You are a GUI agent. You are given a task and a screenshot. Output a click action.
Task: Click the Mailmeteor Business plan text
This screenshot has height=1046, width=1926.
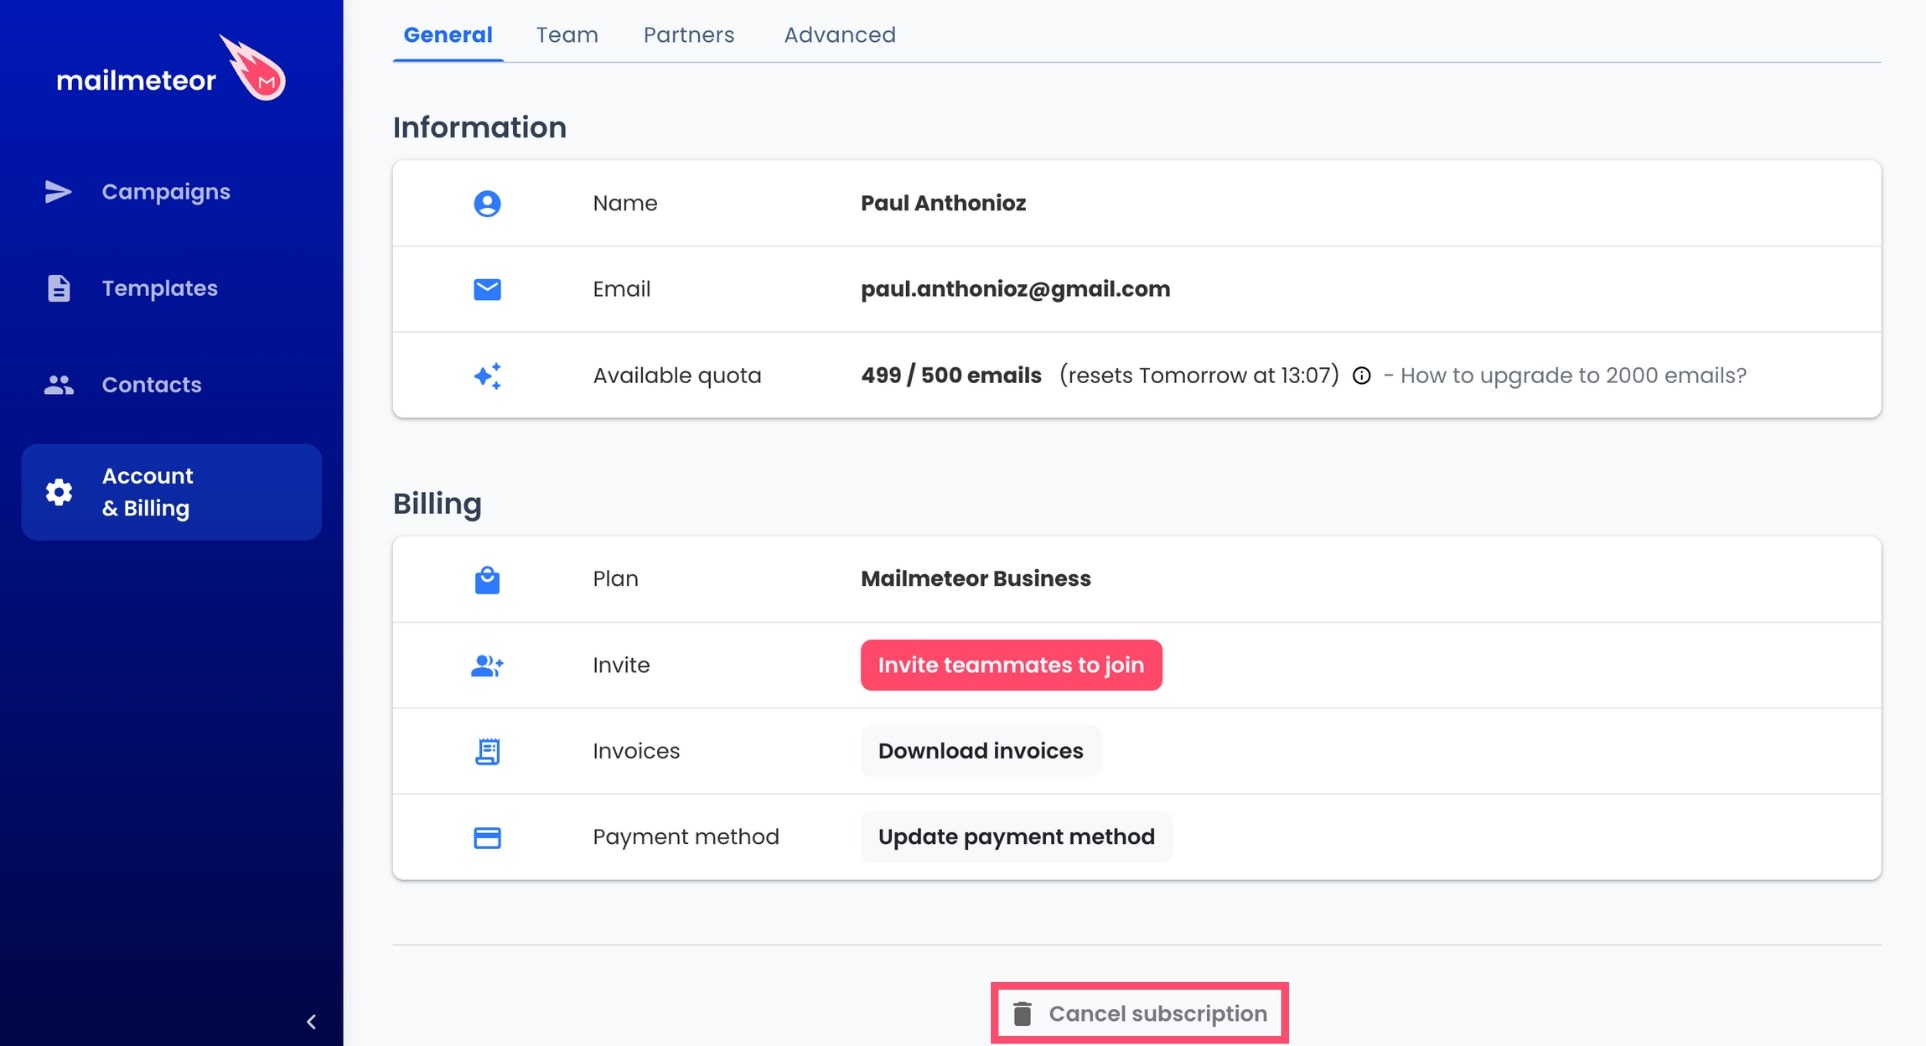tap(976, 579)
